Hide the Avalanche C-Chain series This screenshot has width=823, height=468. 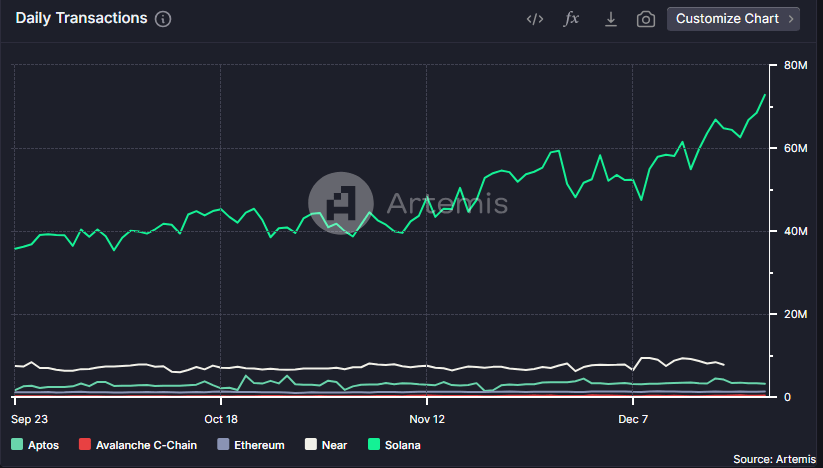tap(138, 444)
